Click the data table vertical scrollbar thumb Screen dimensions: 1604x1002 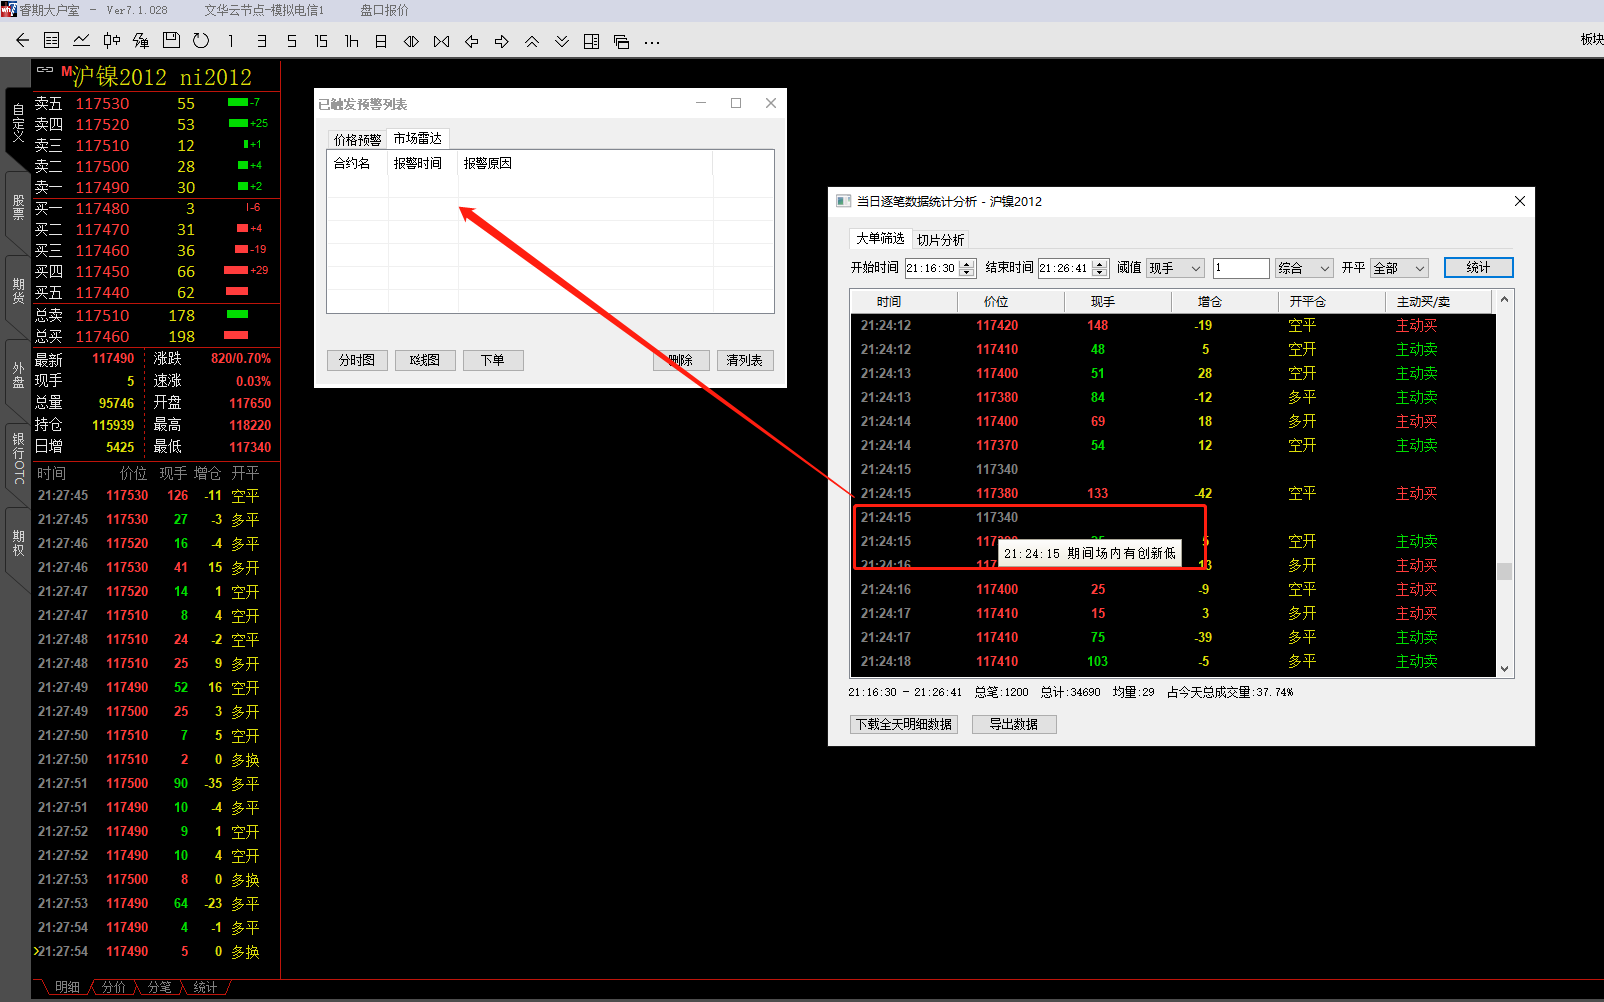pos(1504,571)
